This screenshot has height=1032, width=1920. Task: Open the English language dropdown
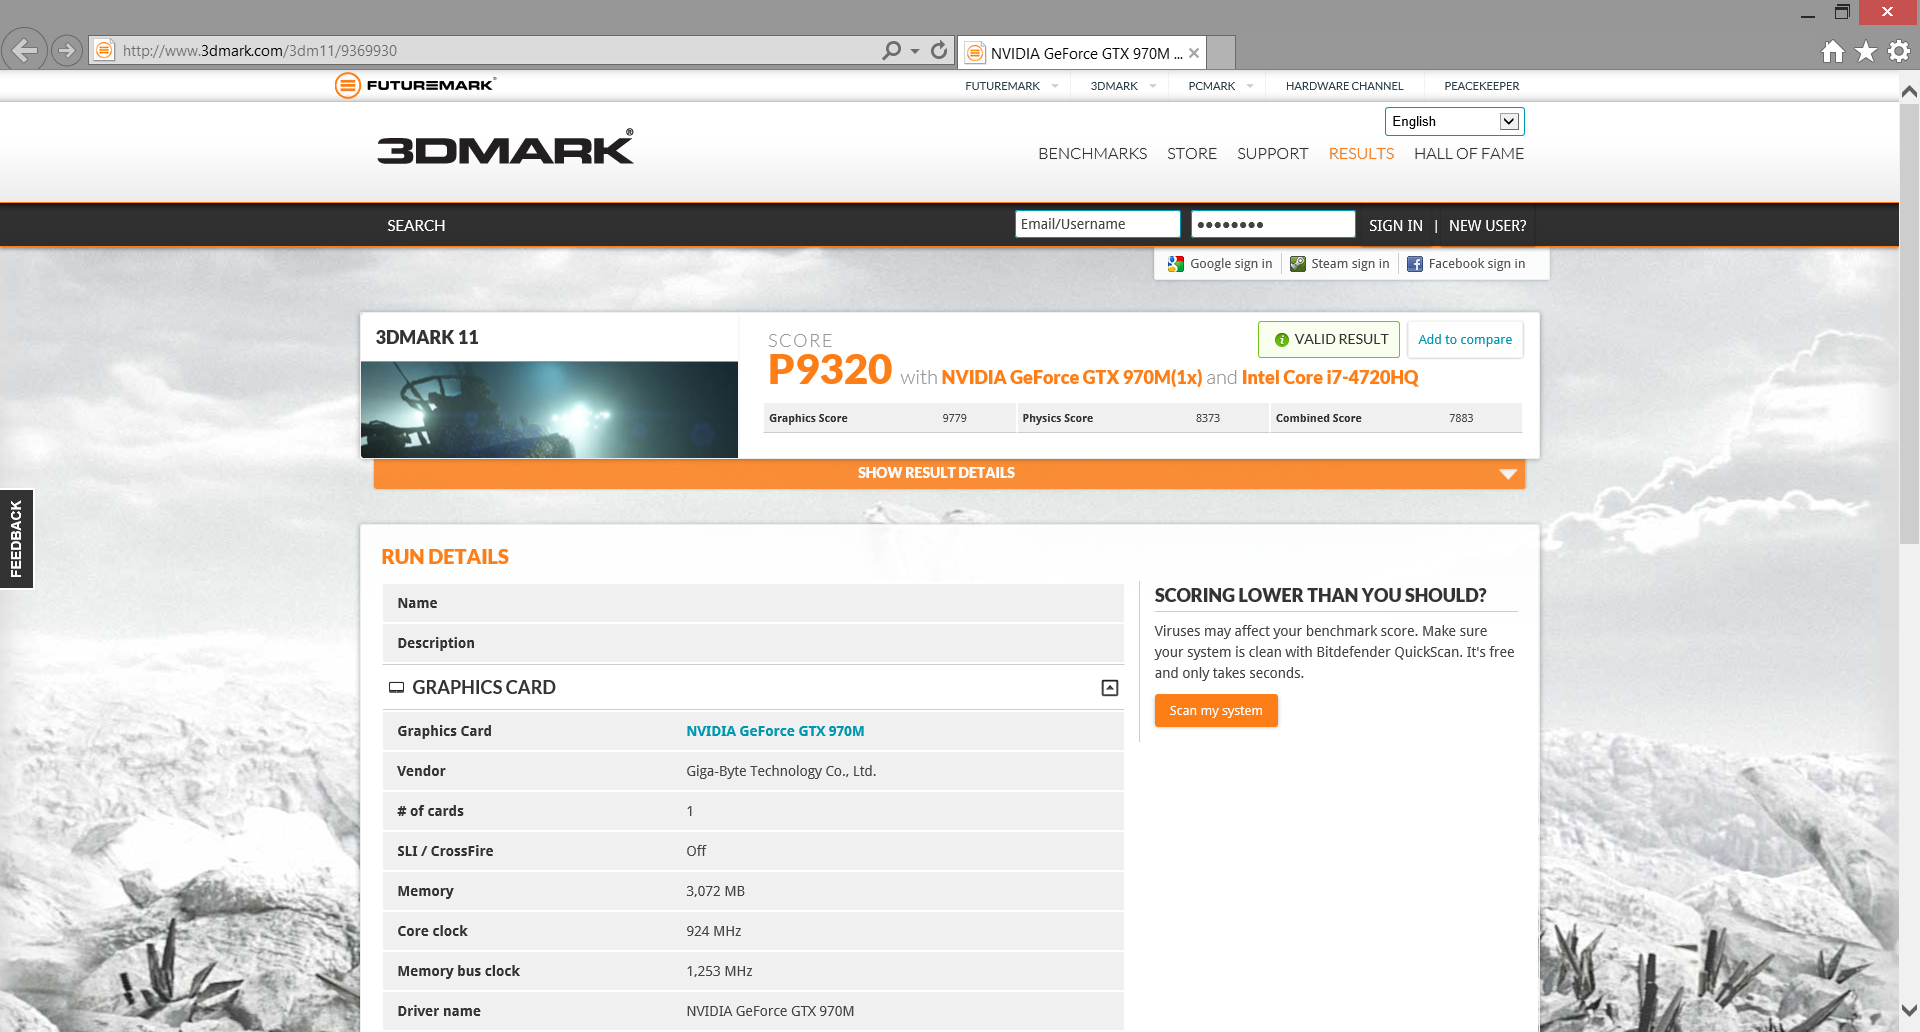coord(1454,121)
